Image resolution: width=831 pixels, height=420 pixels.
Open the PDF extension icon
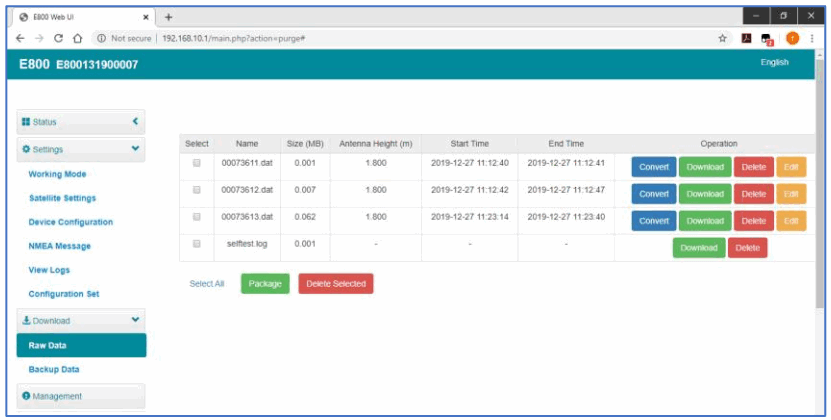[x=746, y=38]
